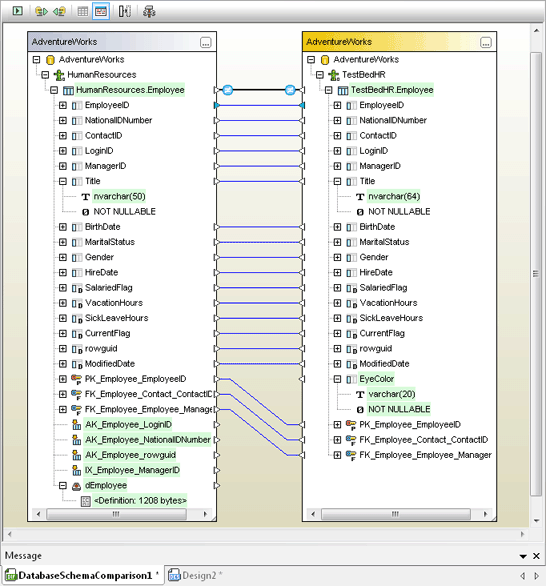The width and height of the screenshot is (546, 586).
Task: Click the main vertical scrollbar thumb
Action: click(536, 274)
